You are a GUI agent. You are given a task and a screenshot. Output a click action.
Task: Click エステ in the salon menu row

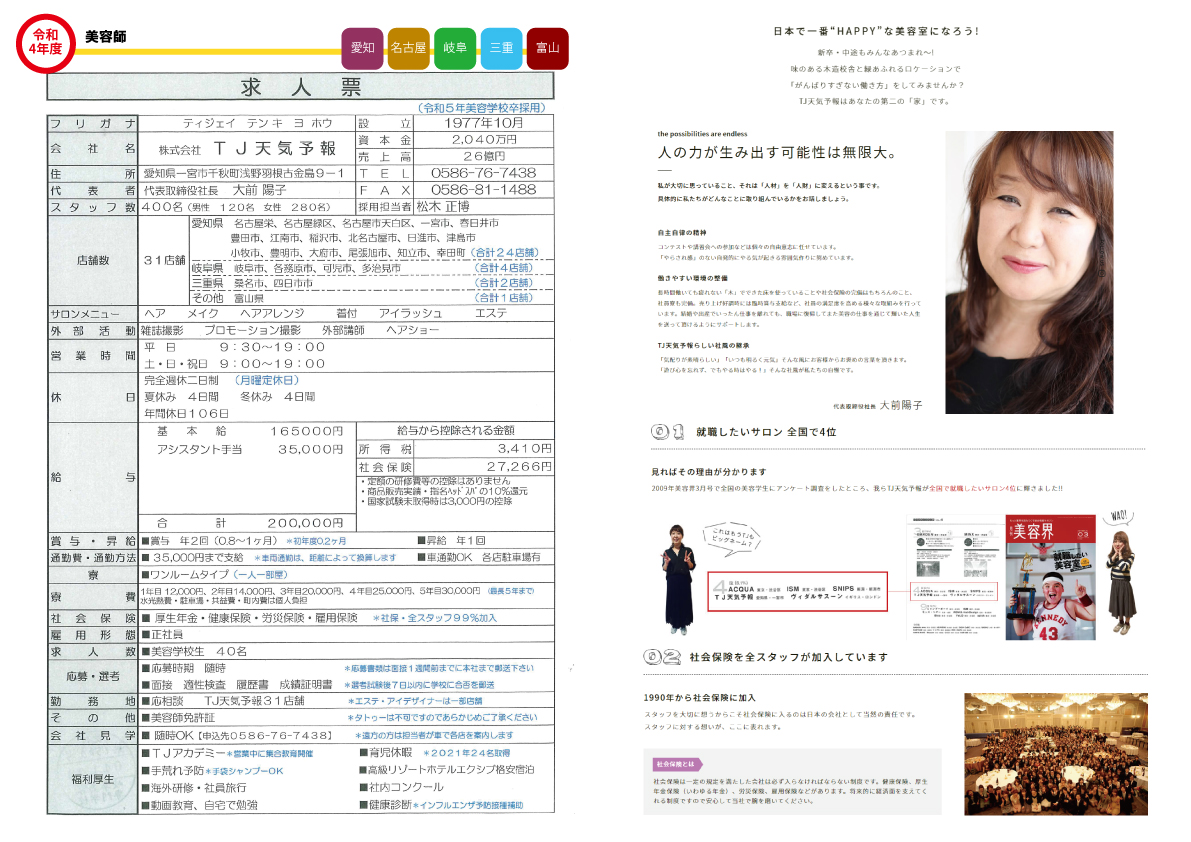pyautogui.click(x=491, y=314)
